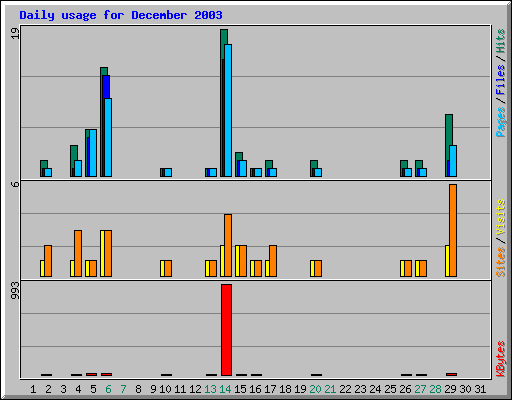Click the 'Daily usage for December 2003' title
Image resolution: width=512 pixels, height=400 pixels.
pos(121,15)
